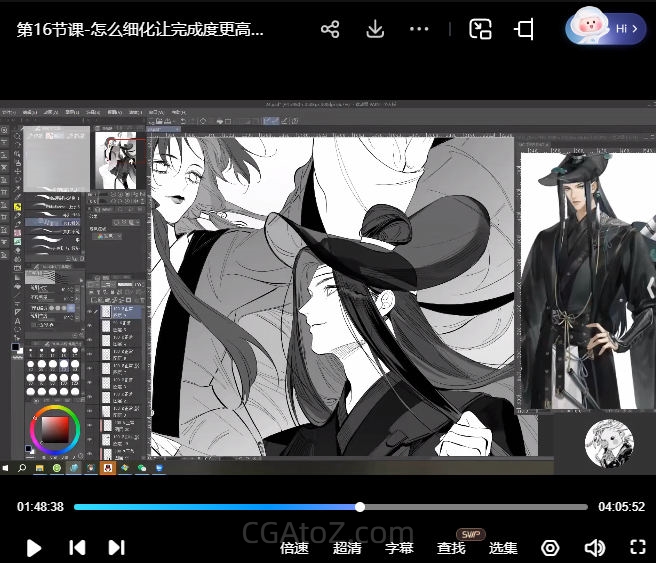
Task: Open the 倍速 playback speed menu
Action: (294, 548)
